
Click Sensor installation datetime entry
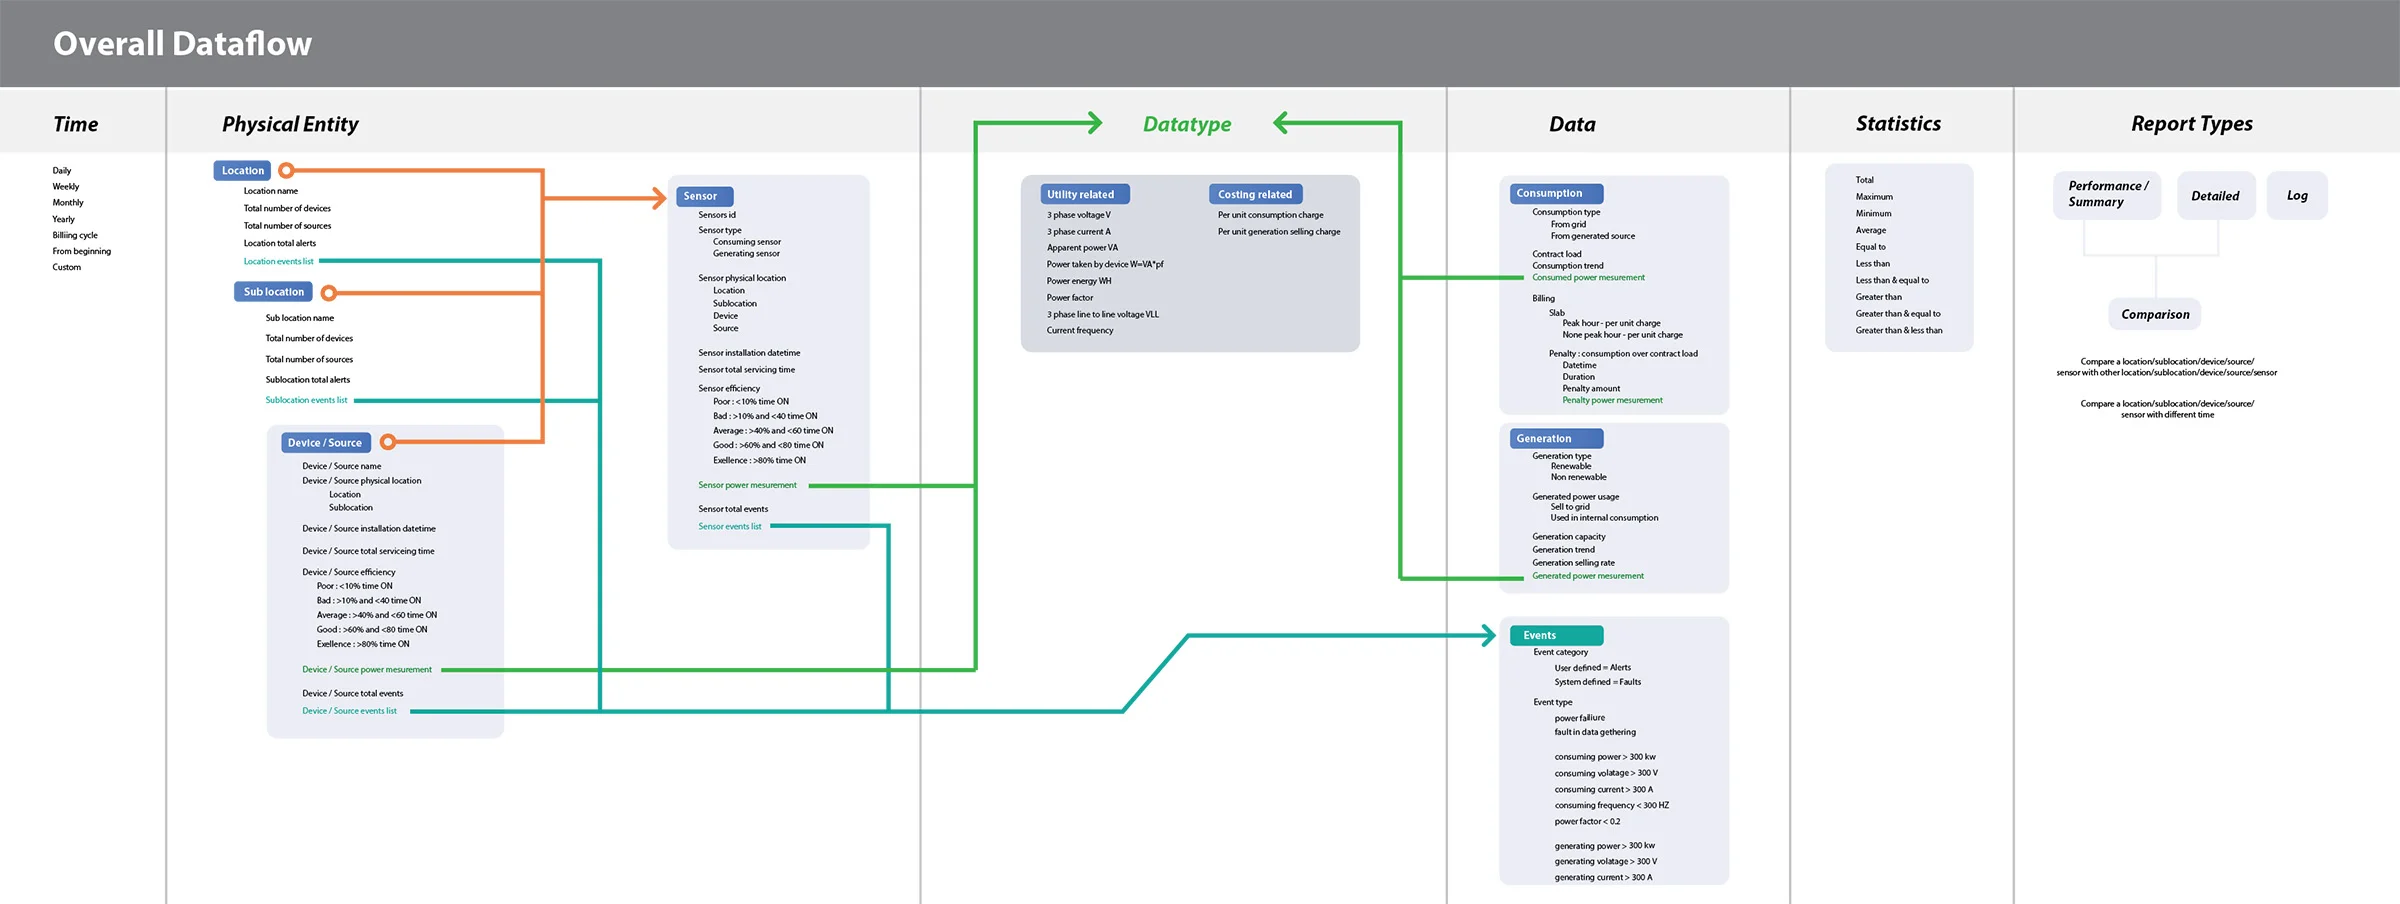[x=749, y=353]
